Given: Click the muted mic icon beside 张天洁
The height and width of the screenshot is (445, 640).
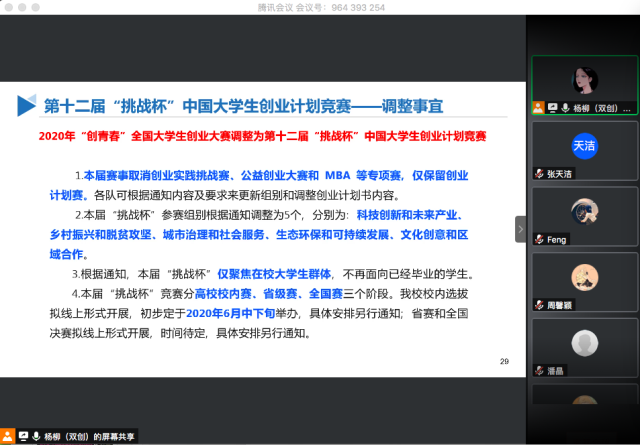Looking at the screenshot, I should 538,173.
